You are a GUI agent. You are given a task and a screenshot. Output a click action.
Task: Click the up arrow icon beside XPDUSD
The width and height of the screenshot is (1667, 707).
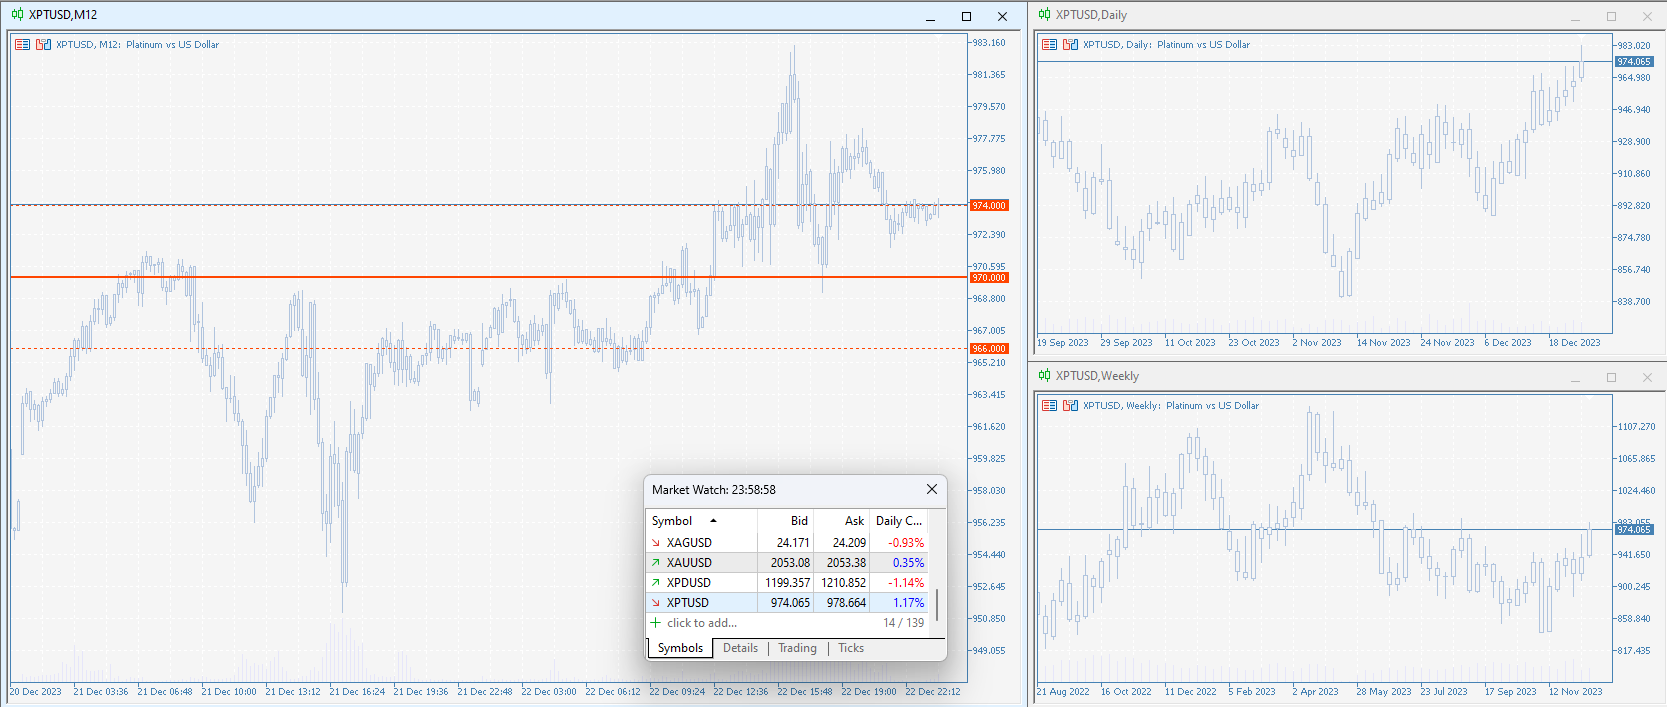click(656, 583)
